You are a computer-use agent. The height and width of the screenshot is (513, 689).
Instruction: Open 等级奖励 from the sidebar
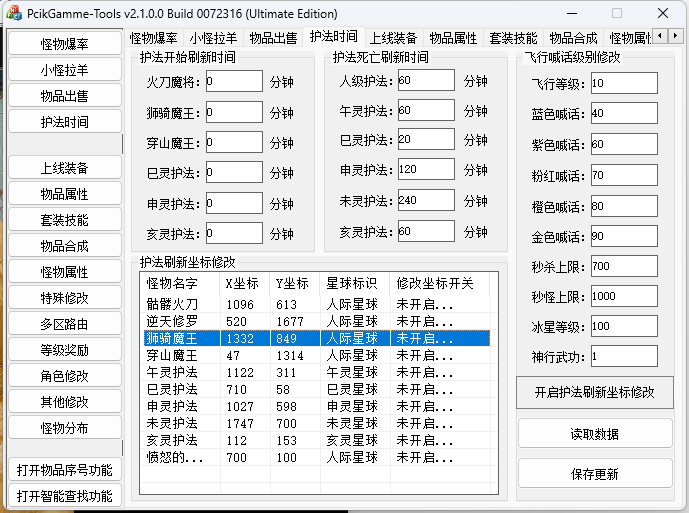(x=65, y=349)
